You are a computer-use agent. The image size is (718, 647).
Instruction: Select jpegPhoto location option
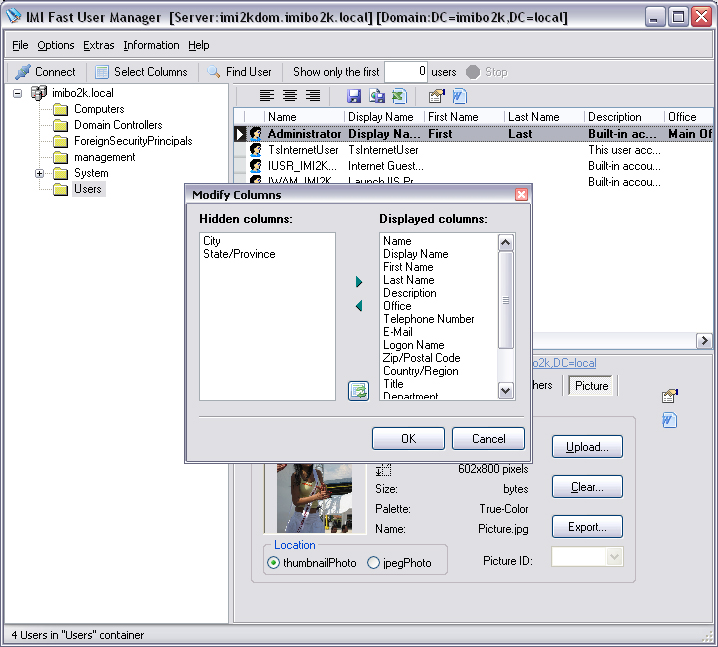coord(373,562)
